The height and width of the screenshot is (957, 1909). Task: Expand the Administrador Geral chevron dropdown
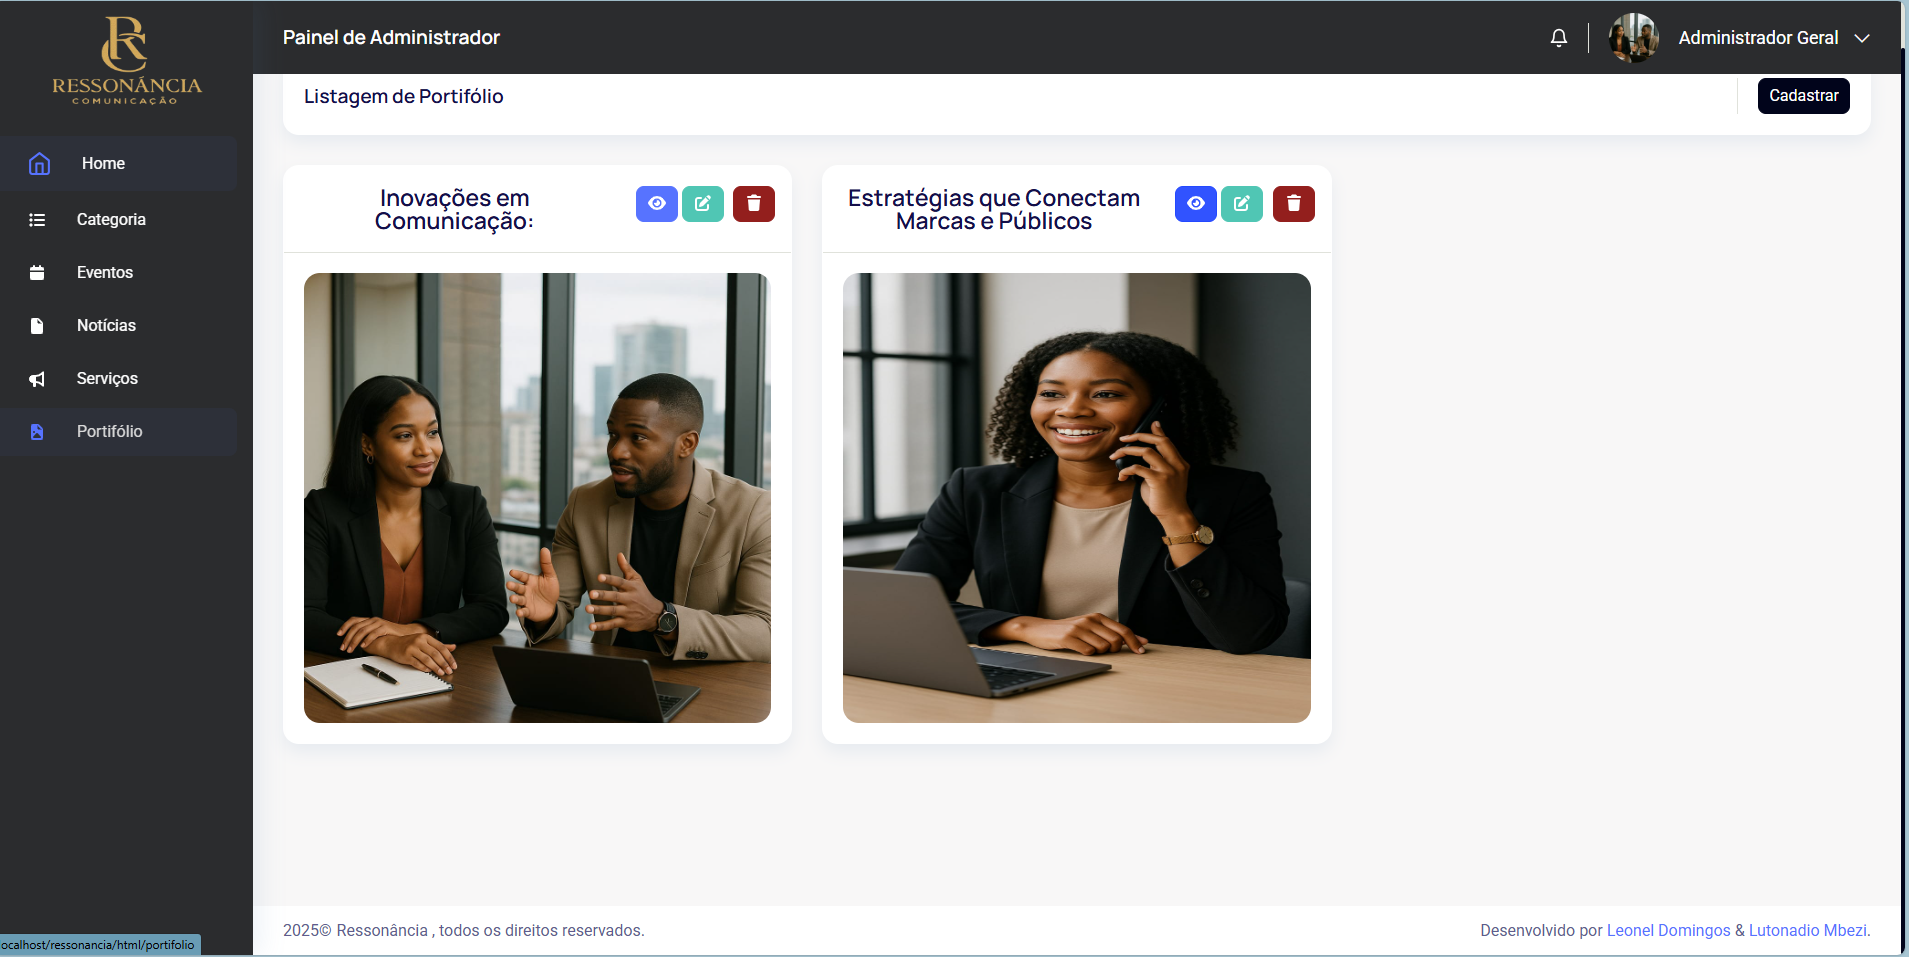(1862, 38)
